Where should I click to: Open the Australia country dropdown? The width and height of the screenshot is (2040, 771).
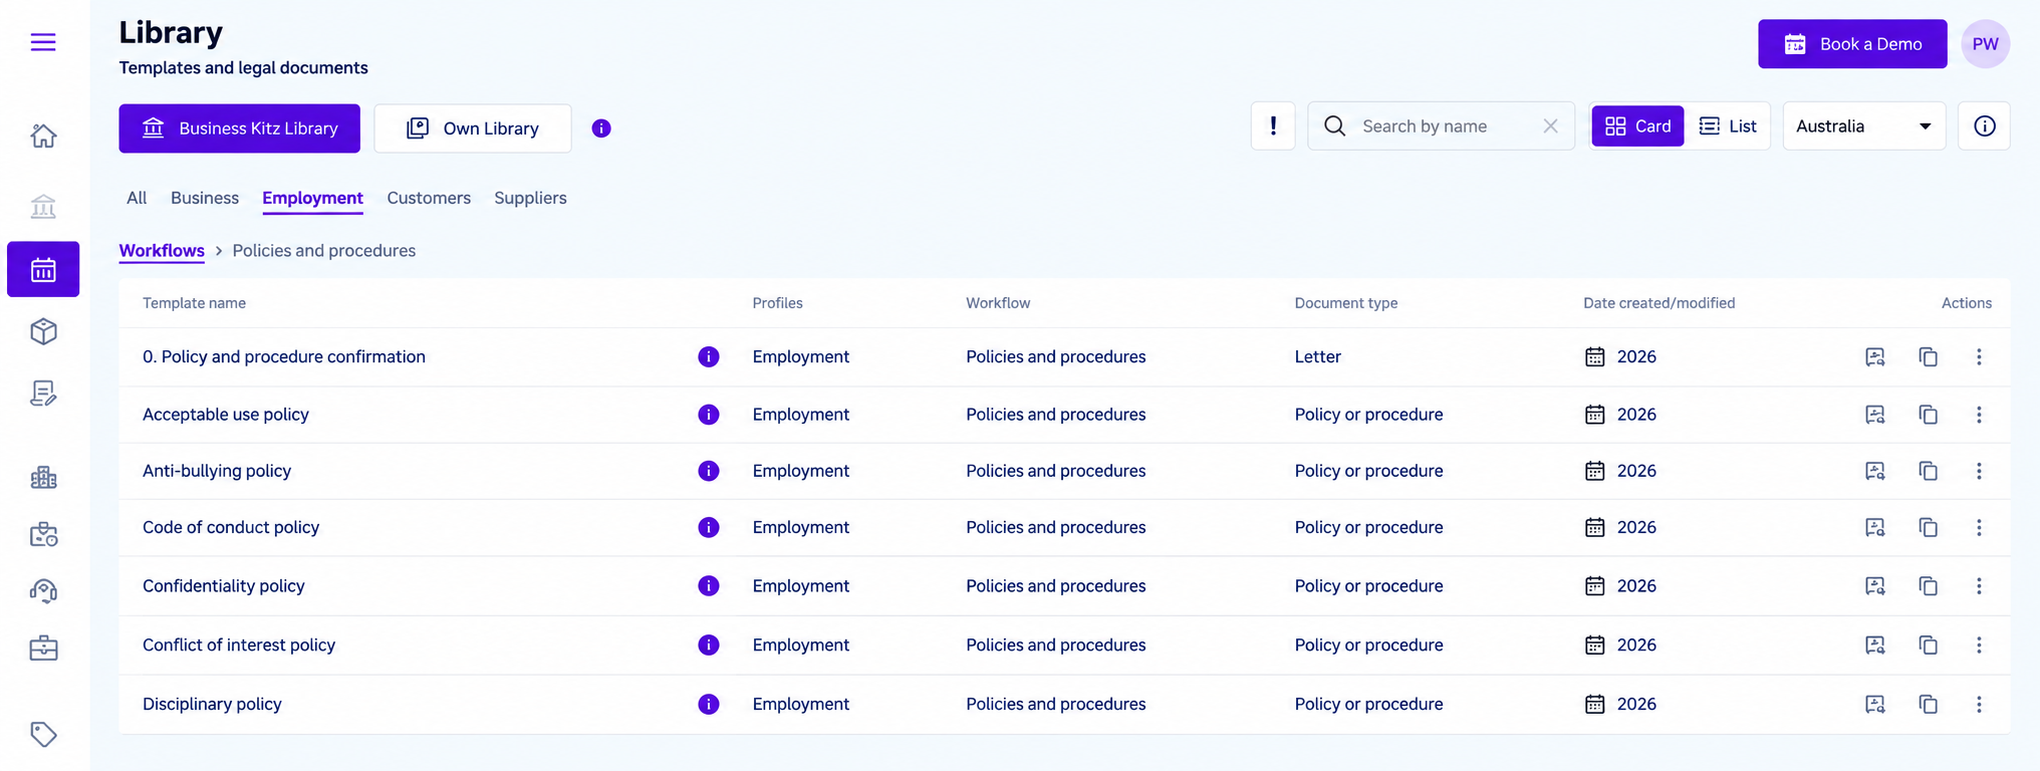(1864, 126)
